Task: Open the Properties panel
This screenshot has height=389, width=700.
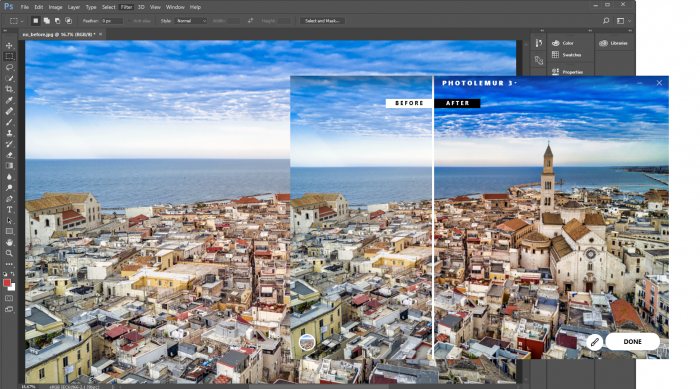Action: pos(568,72)
